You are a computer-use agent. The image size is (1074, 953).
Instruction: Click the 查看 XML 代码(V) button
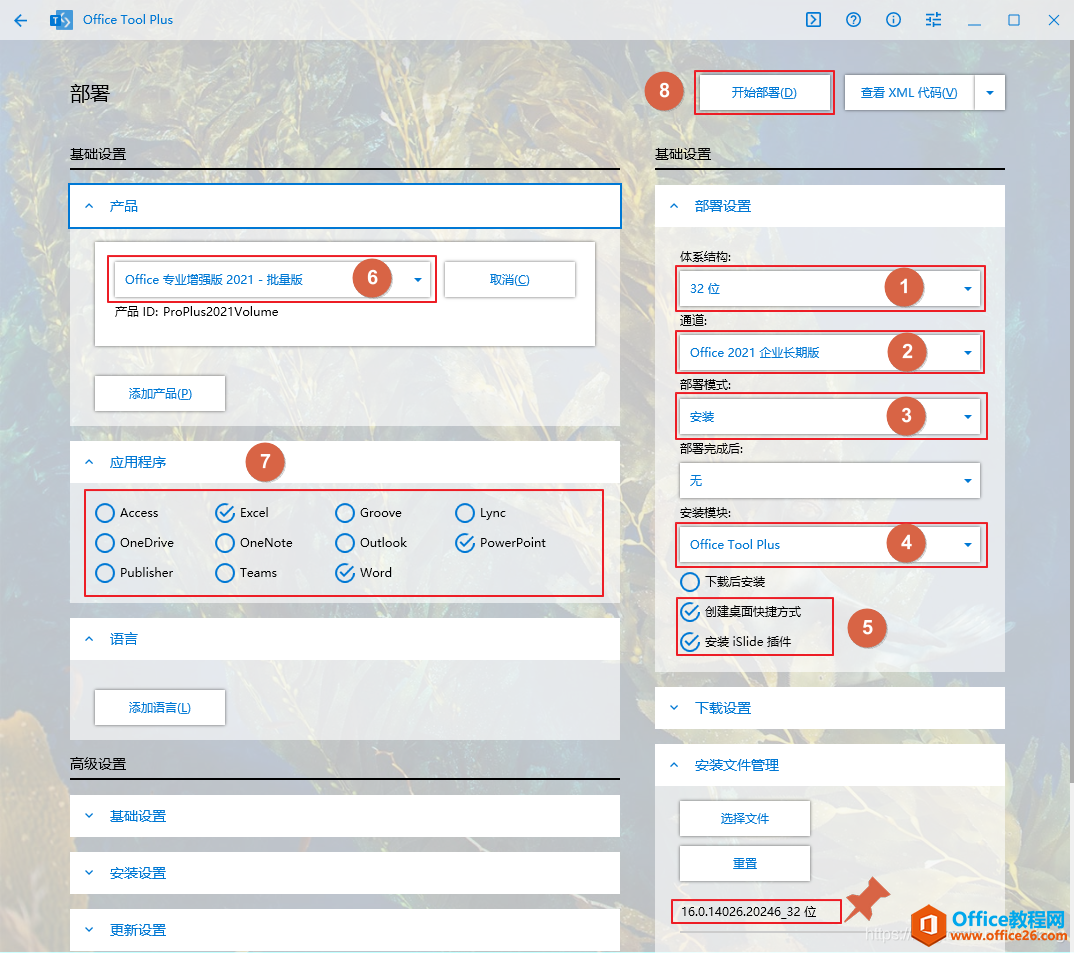pos(909,92)
